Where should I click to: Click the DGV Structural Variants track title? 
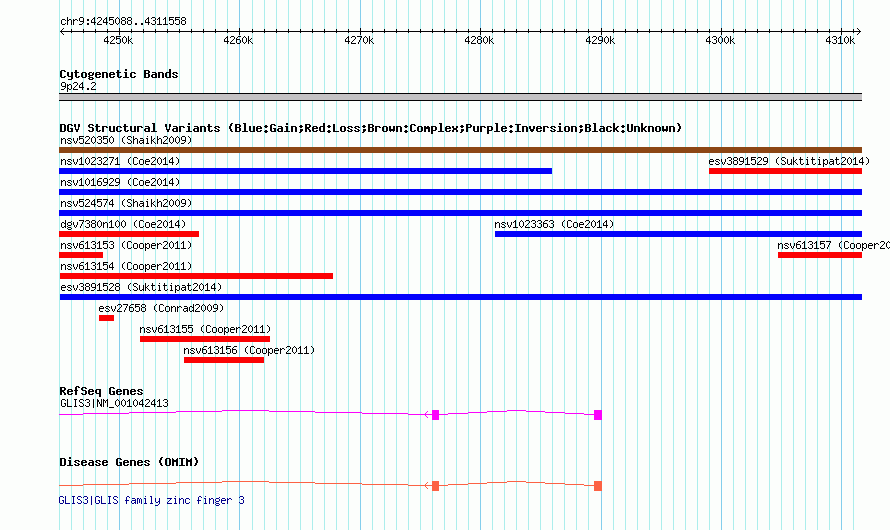pos(370,128)
